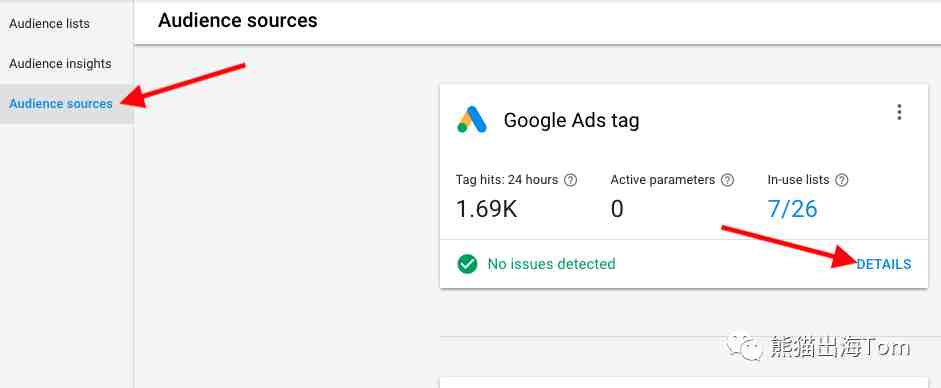Click the Audience sources page heading
941x388 pixels.
[238, 20]
